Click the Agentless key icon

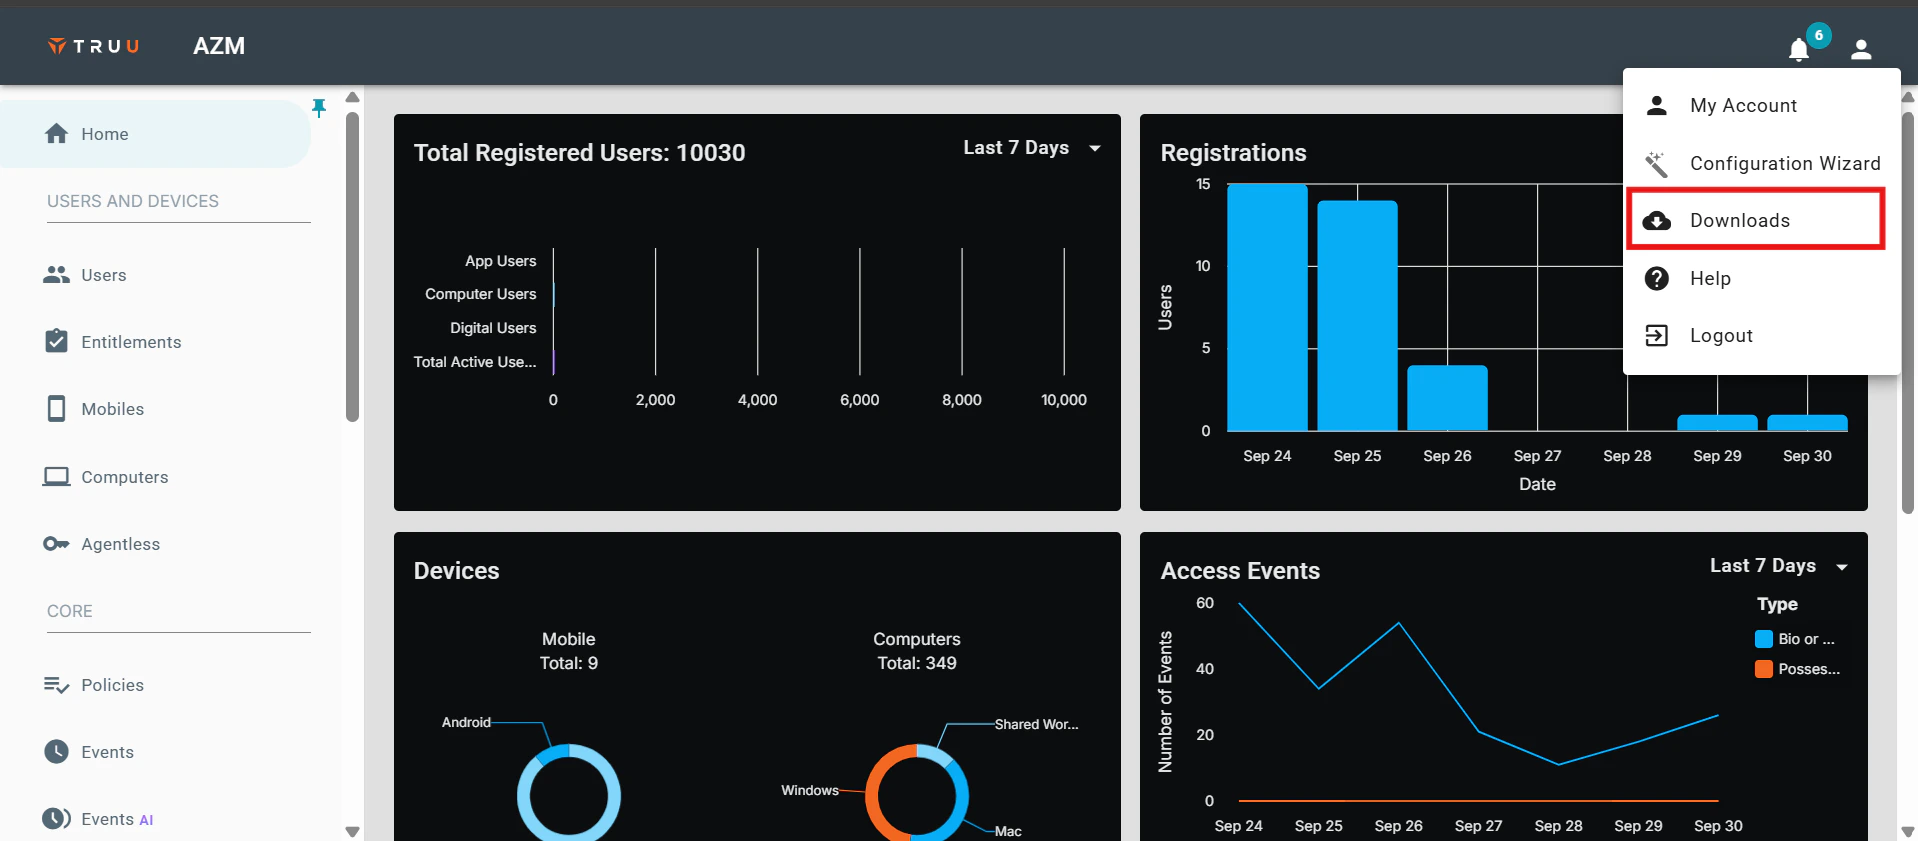57,543
